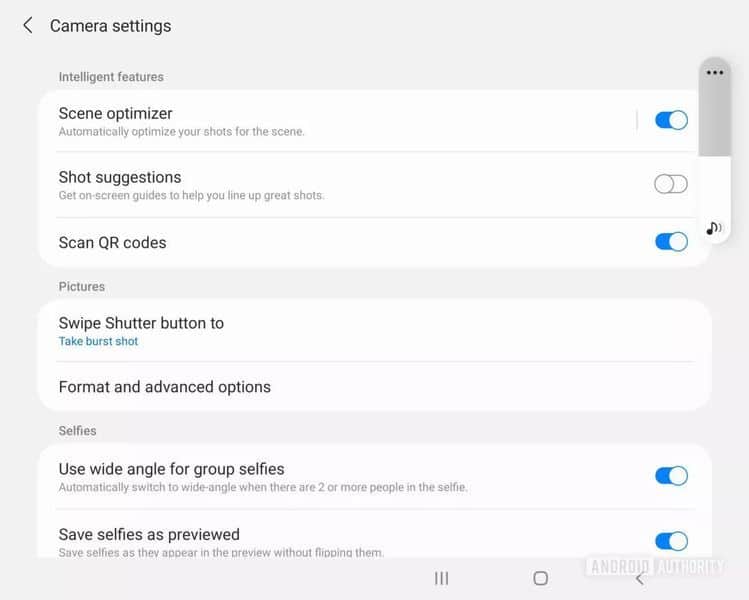The width and height of the screenshot is (749, 600).
Task: Tap the Shot suggestions label text
Action: (120, 178)
